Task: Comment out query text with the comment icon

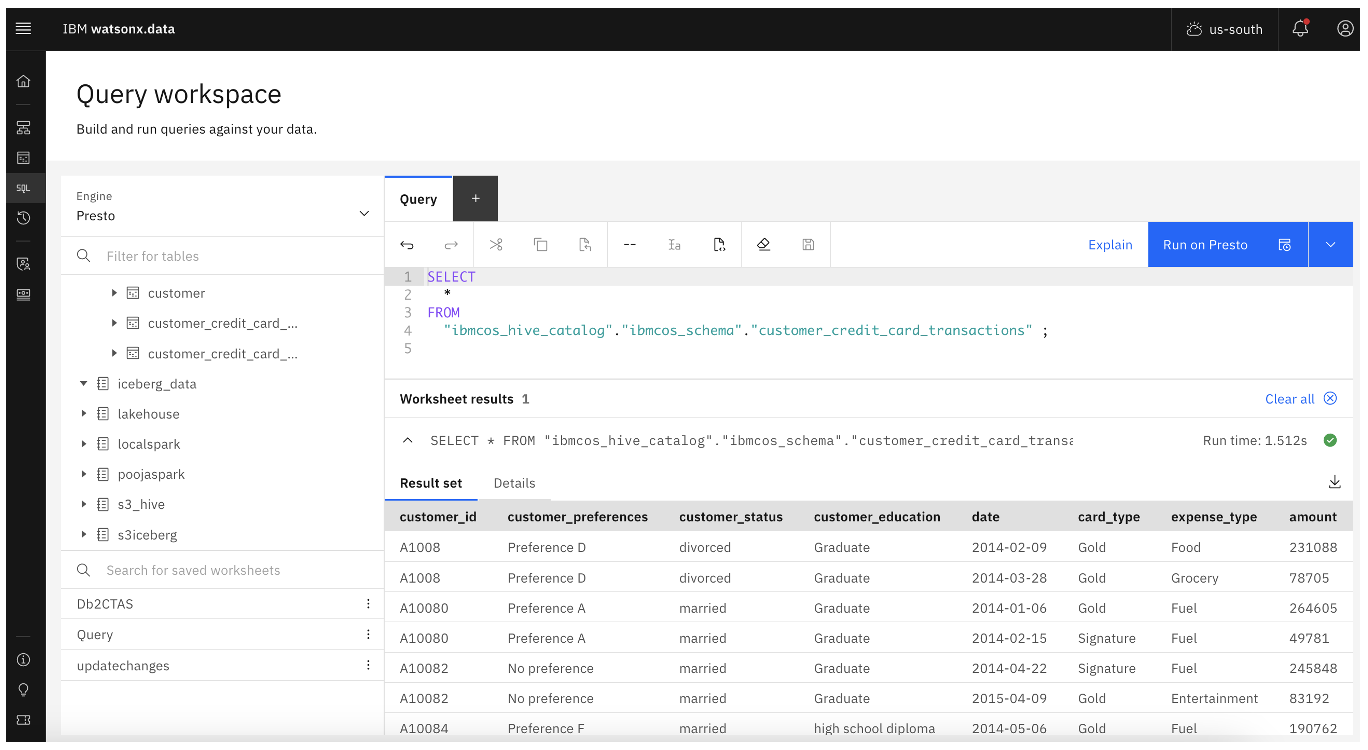Action: tap(630, 244)
